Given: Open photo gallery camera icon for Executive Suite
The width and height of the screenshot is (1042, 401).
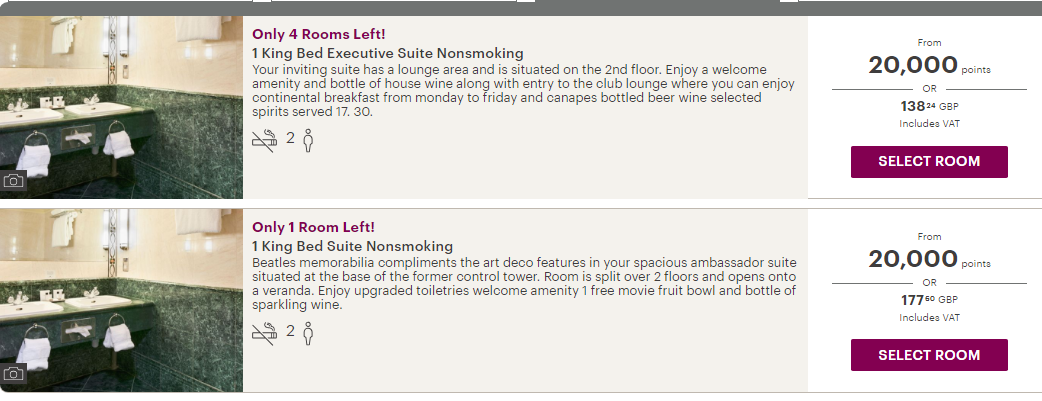Looking at the screenshot, I should tap(14, 181).
